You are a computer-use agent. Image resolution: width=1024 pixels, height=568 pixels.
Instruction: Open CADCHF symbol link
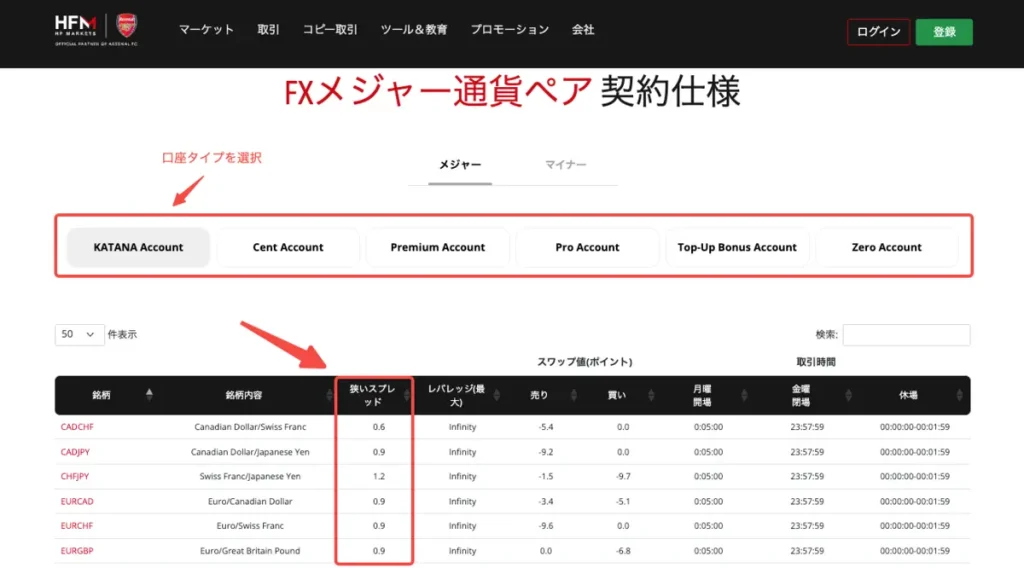point(77,427)
